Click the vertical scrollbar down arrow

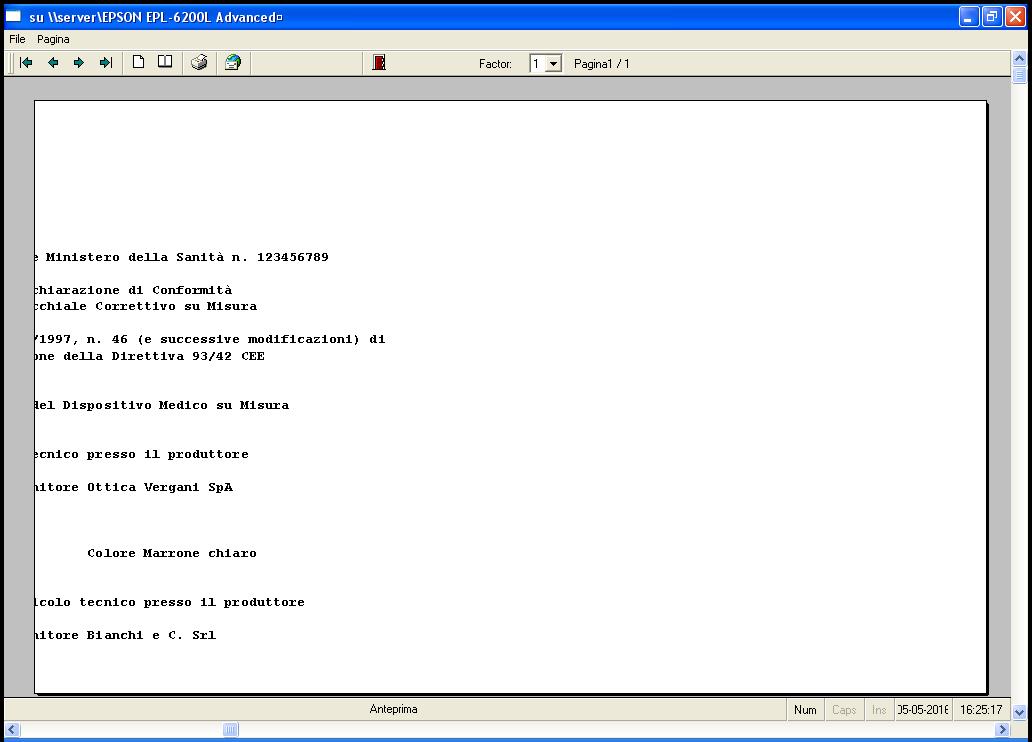(1019, 712)
